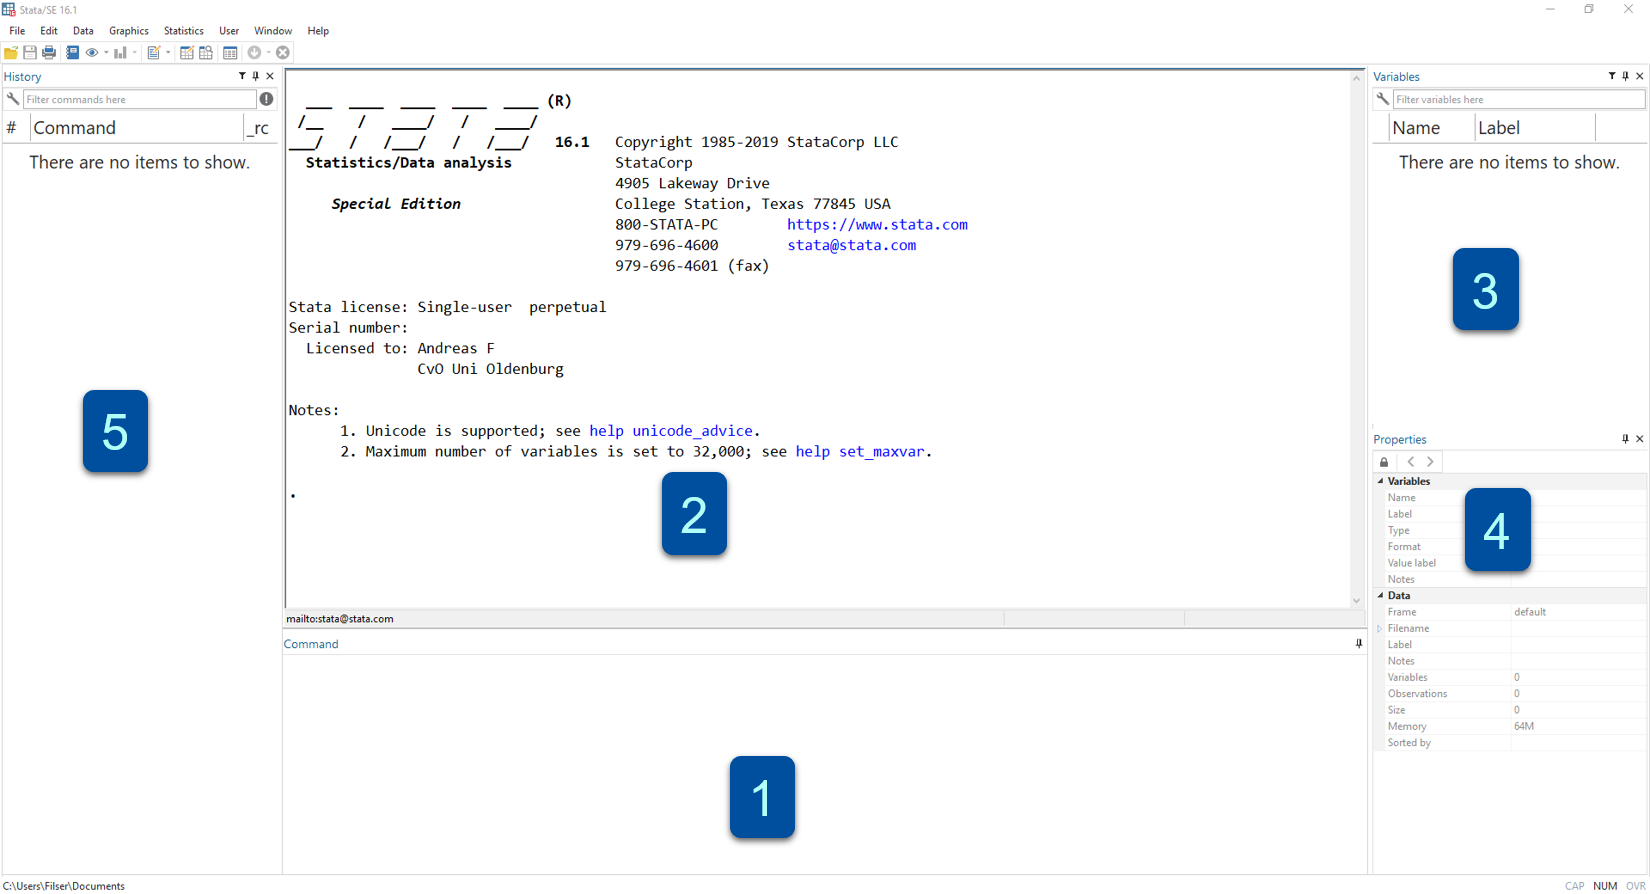Click the Break circled X icon
Viewport: 1650px width, 894px height.
283,52
